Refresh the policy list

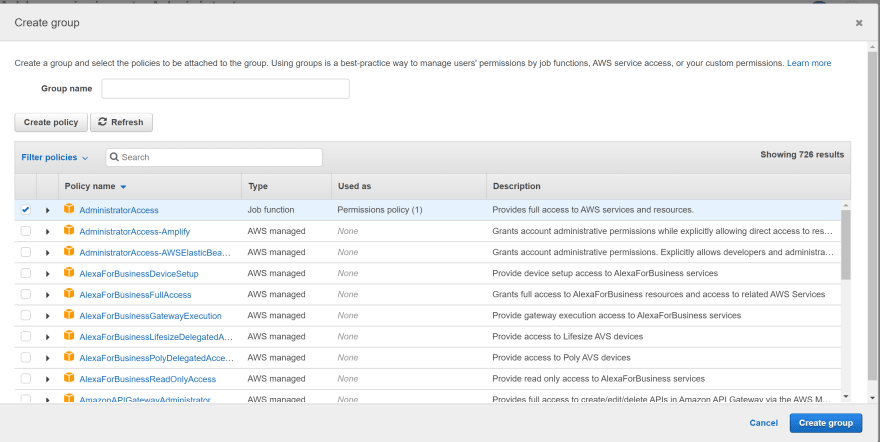121,122
